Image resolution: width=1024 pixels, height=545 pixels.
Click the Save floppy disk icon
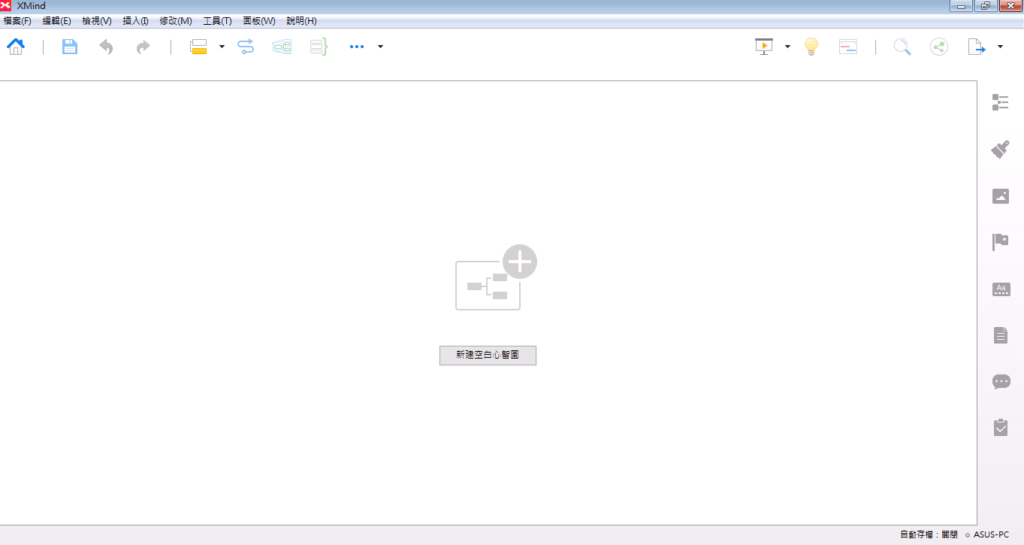69,46
